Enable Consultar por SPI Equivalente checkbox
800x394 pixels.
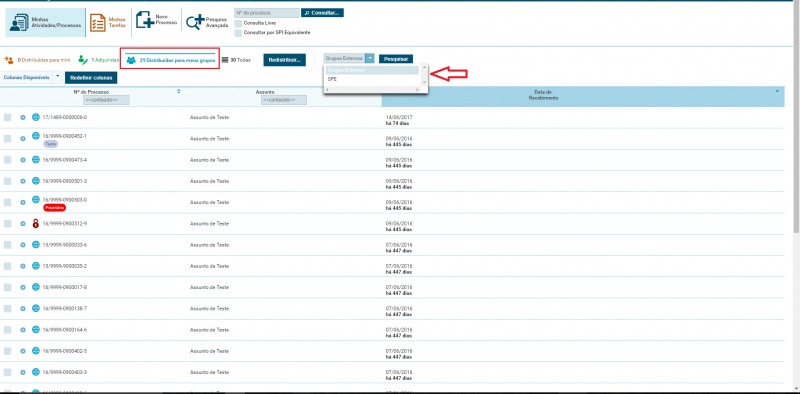pyautogui.click(x=238, y=33)
